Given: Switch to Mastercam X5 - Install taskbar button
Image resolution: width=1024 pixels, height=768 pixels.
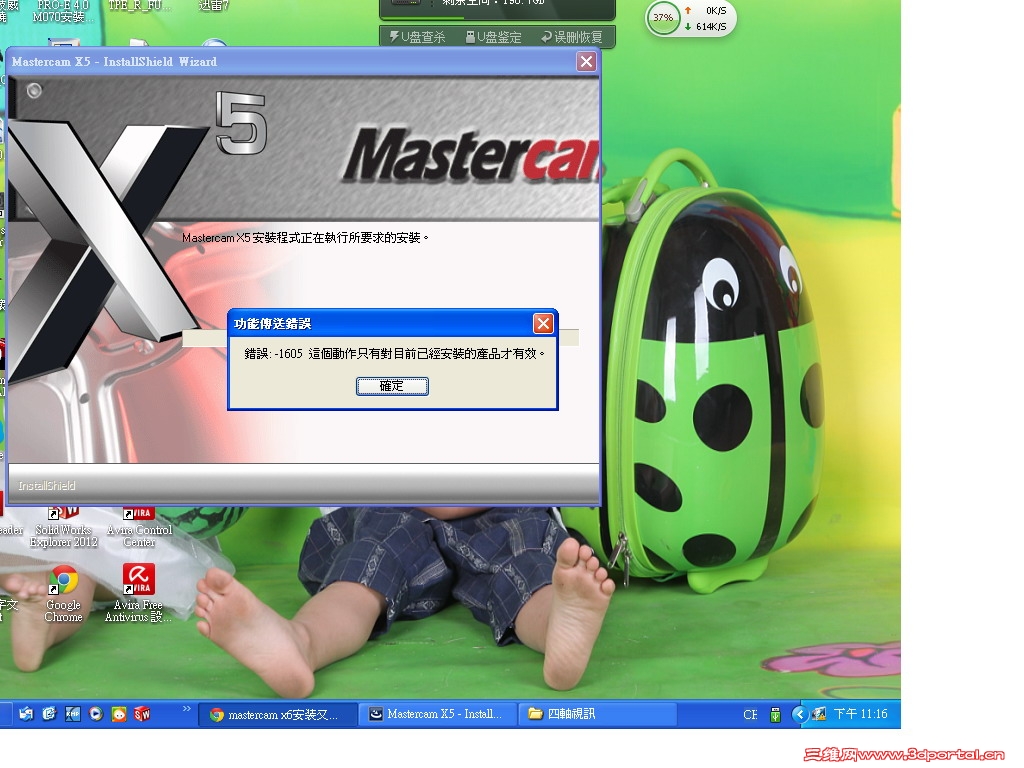Looking at the screenshot, I should 437,714.
